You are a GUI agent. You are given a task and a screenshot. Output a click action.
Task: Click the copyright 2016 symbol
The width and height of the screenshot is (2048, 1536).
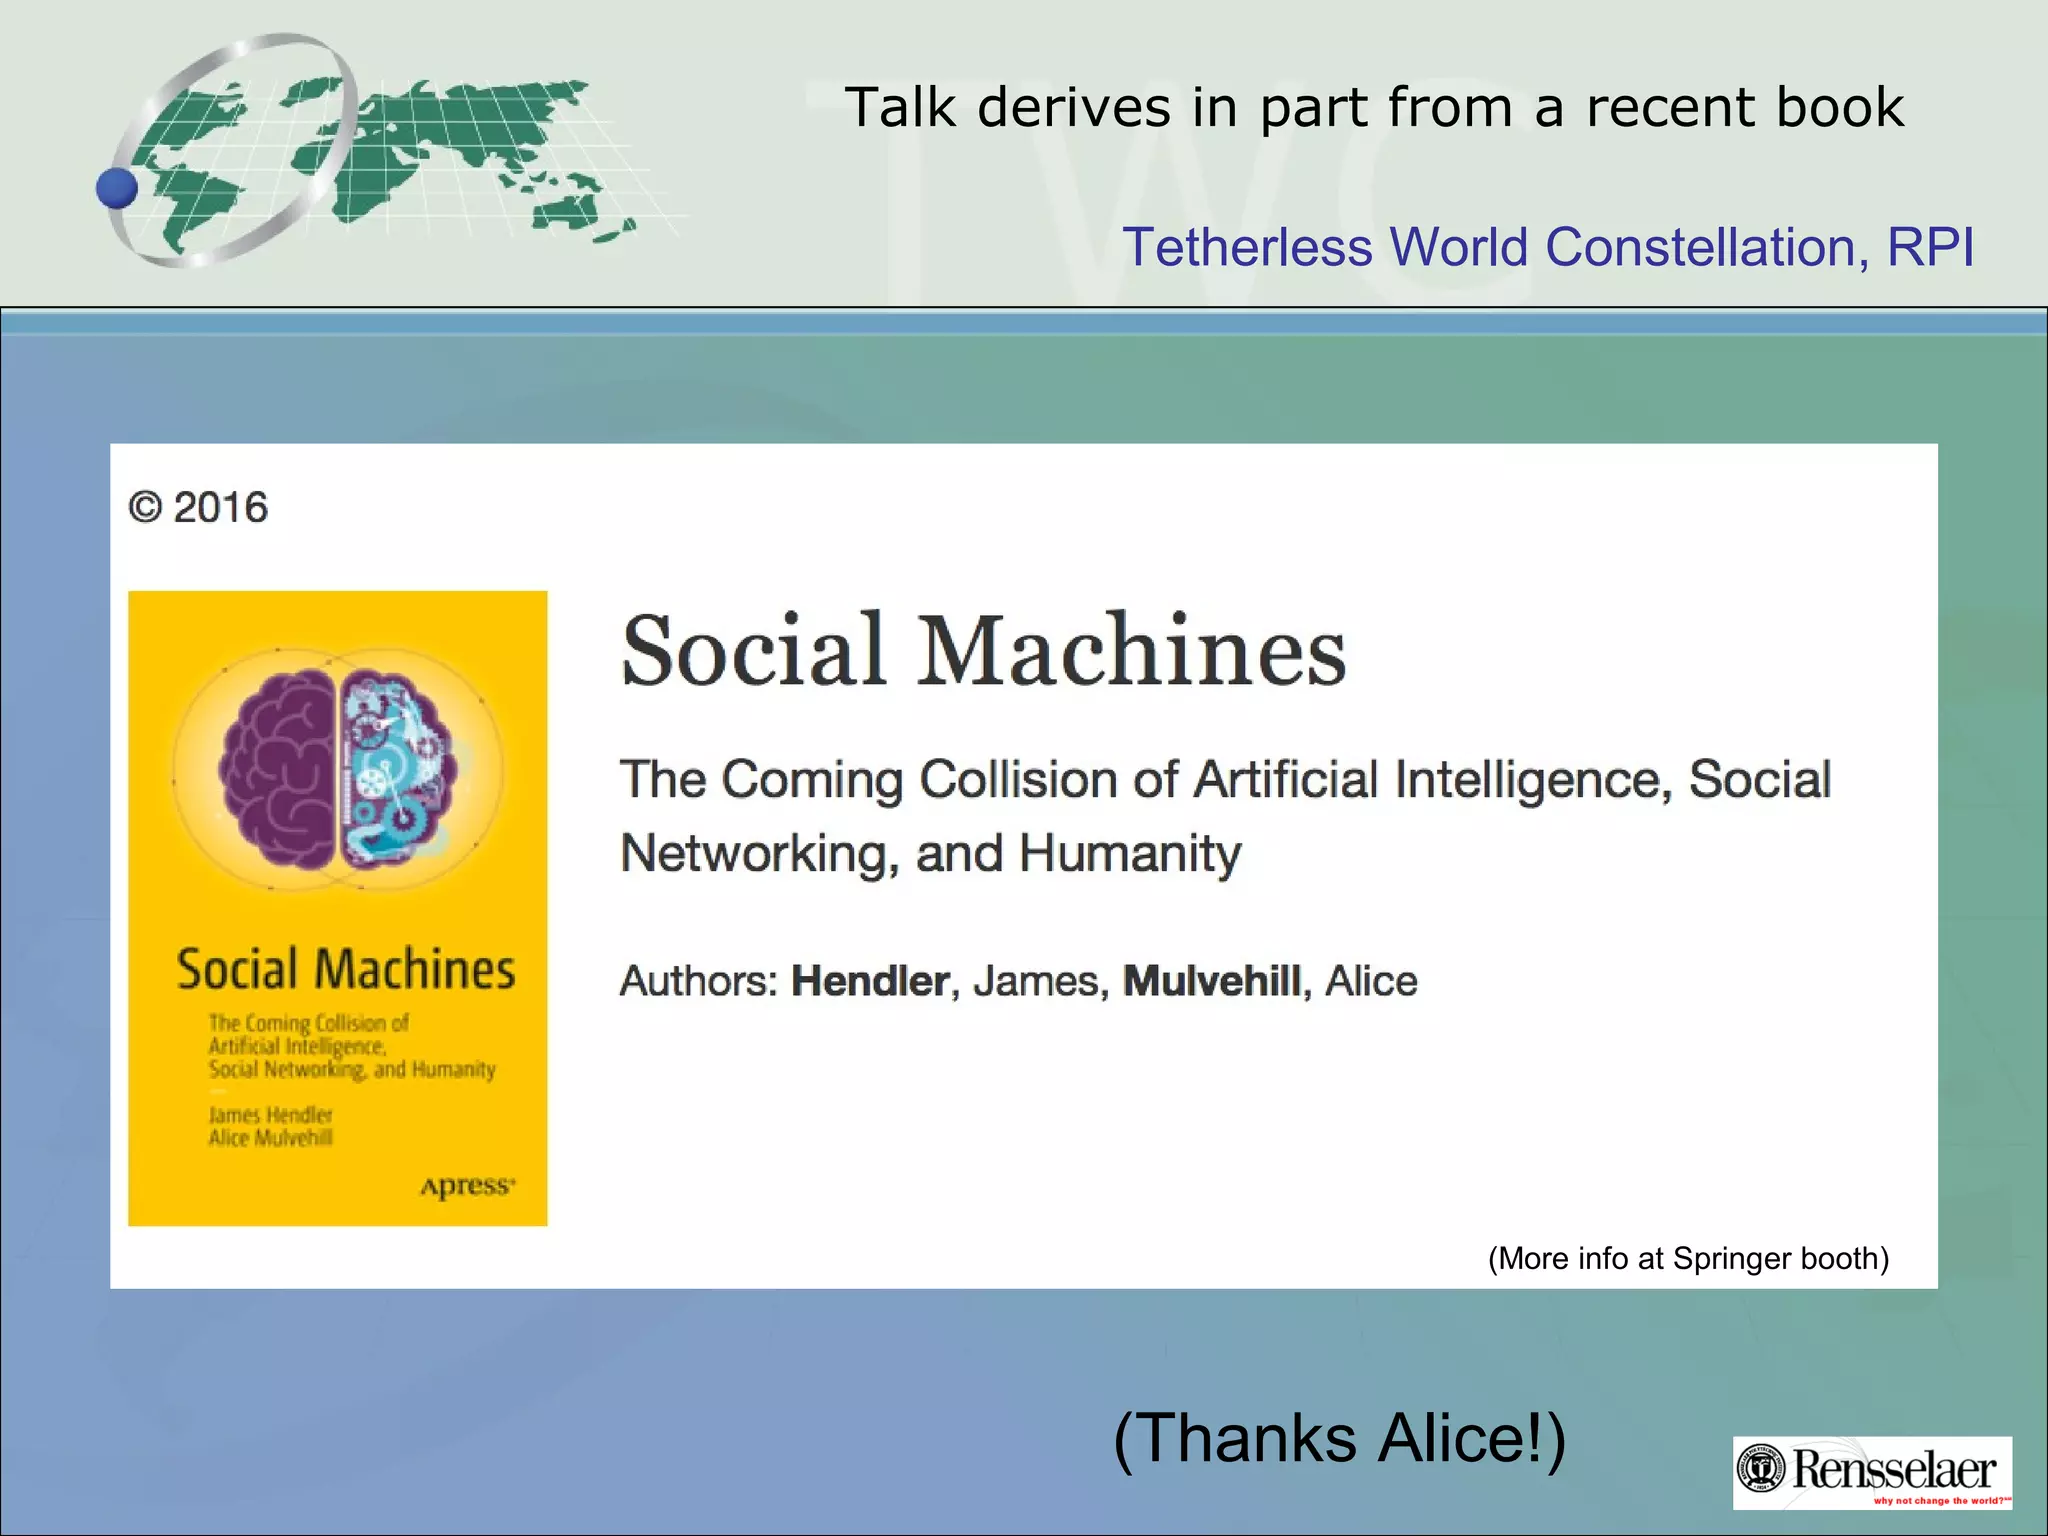(x=146, y=507)
